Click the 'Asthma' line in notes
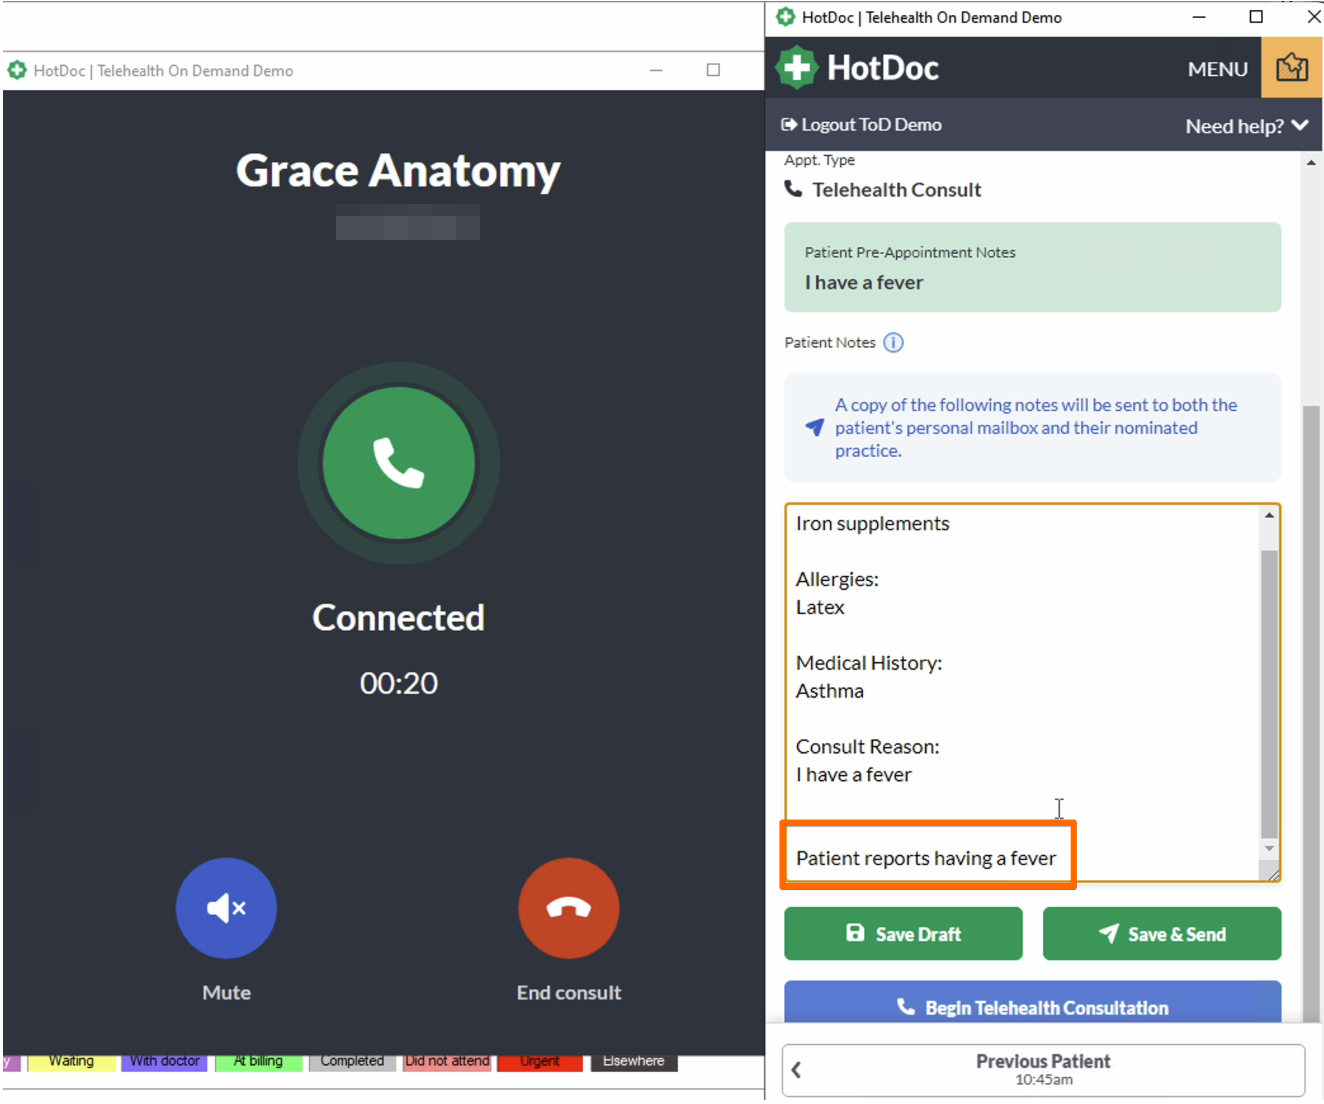 (x=830, y=691)
